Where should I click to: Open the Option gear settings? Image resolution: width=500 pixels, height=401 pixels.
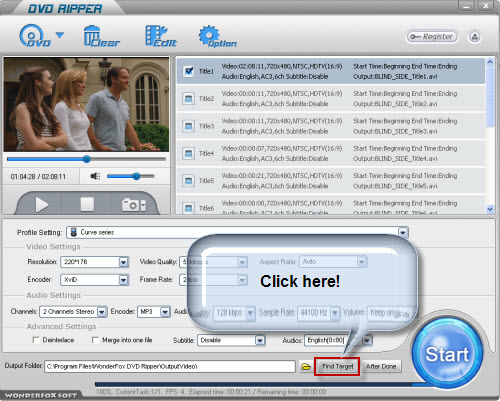(217, 36)
